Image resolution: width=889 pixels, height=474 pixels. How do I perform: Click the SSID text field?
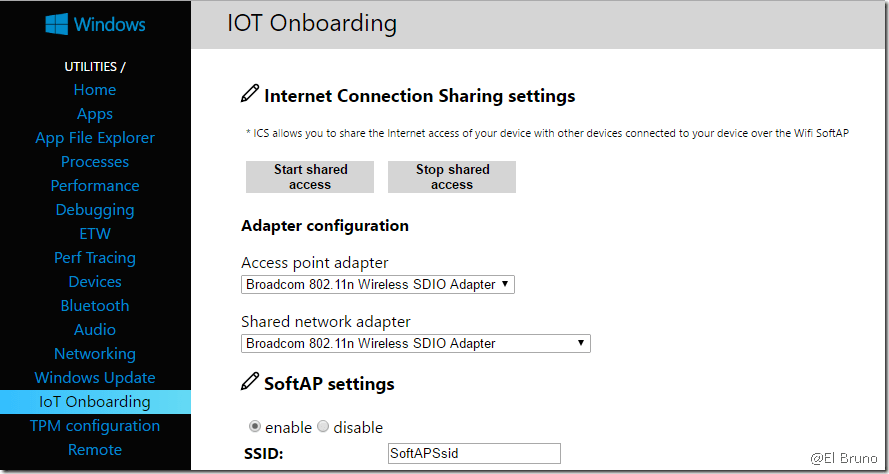[x=474, y=453]
